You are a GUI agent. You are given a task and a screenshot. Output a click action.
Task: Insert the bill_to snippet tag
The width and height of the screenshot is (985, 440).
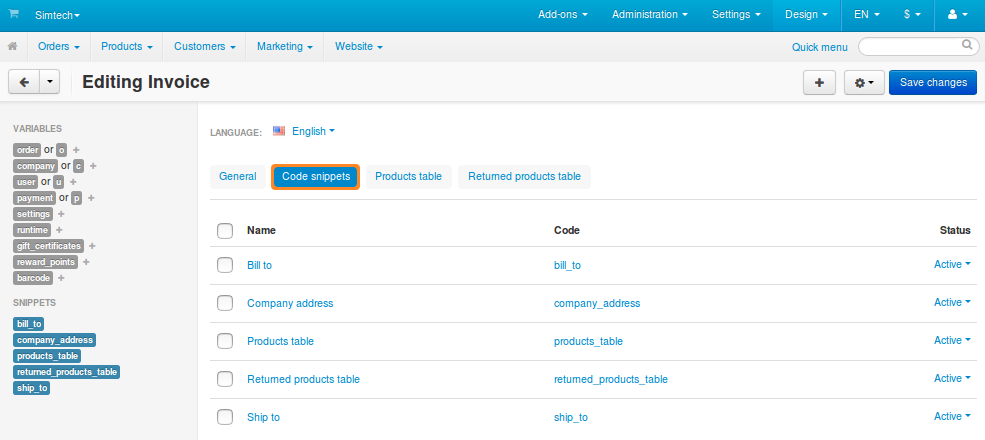29,324
